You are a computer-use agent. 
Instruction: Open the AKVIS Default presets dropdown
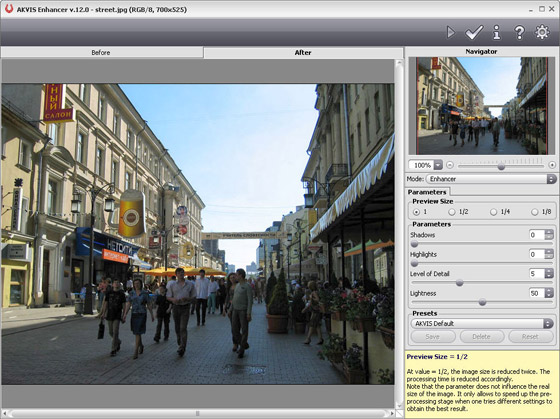(548, 324)
